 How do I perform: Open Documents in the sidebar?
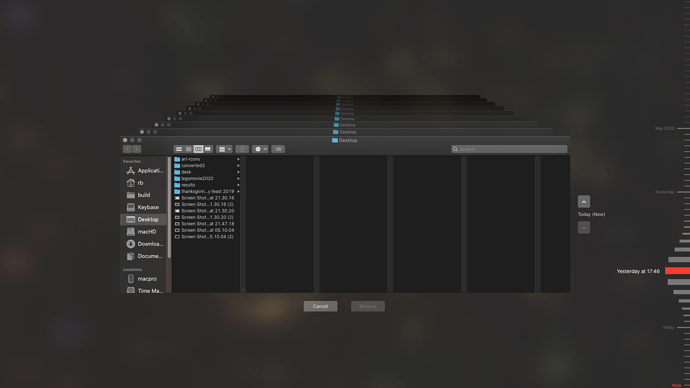143,256
